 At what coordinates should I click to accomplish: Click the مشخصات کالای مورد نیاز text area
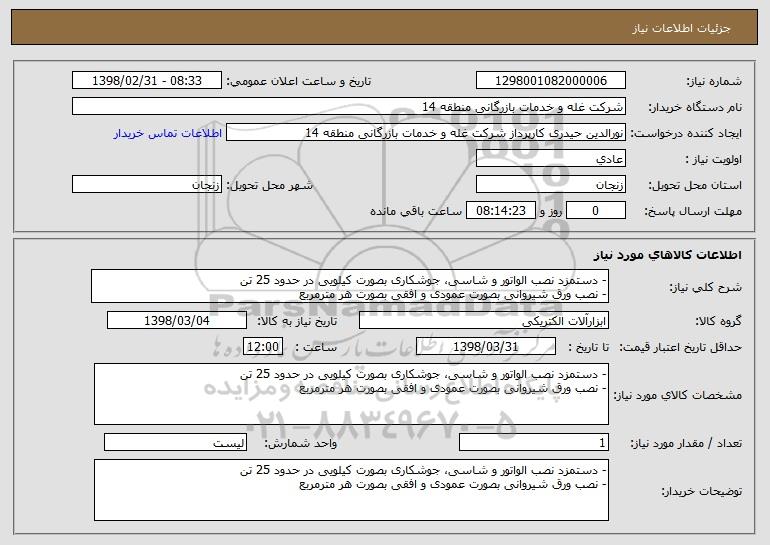(351, 394)
